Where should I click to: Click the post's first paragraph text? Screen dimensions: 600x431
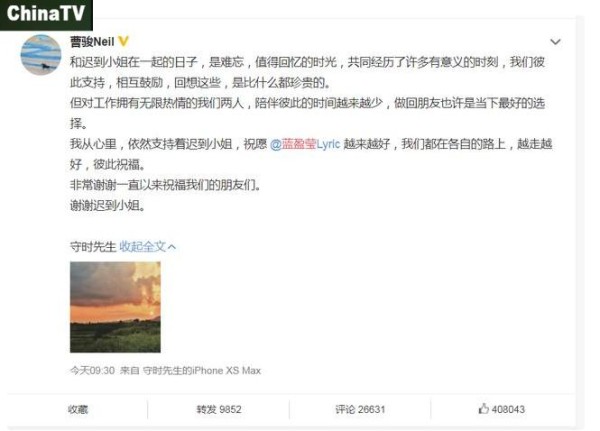pos(307,72)
